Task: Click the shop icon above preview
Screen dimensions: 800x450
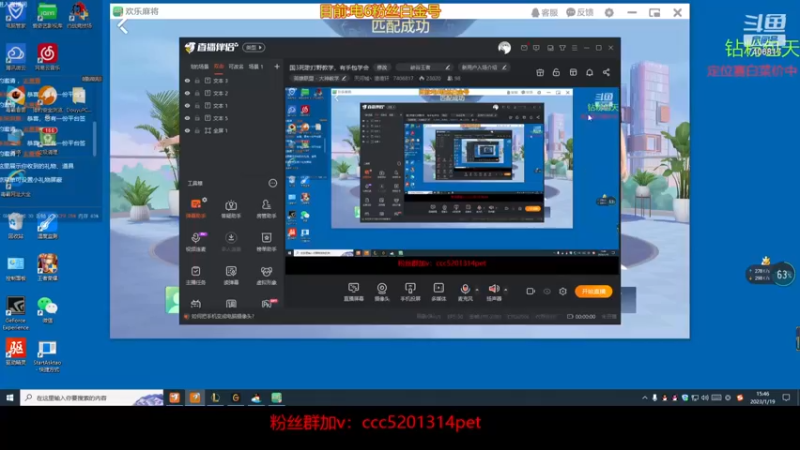Action: 573,72
